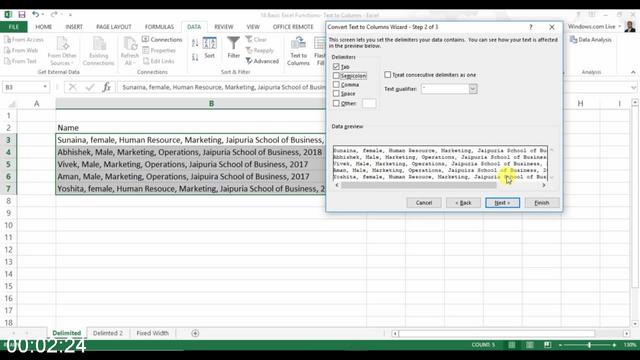Open the Refresh All dropdown
The height and width of the screenshot is (360, 640).
(129, 51)
